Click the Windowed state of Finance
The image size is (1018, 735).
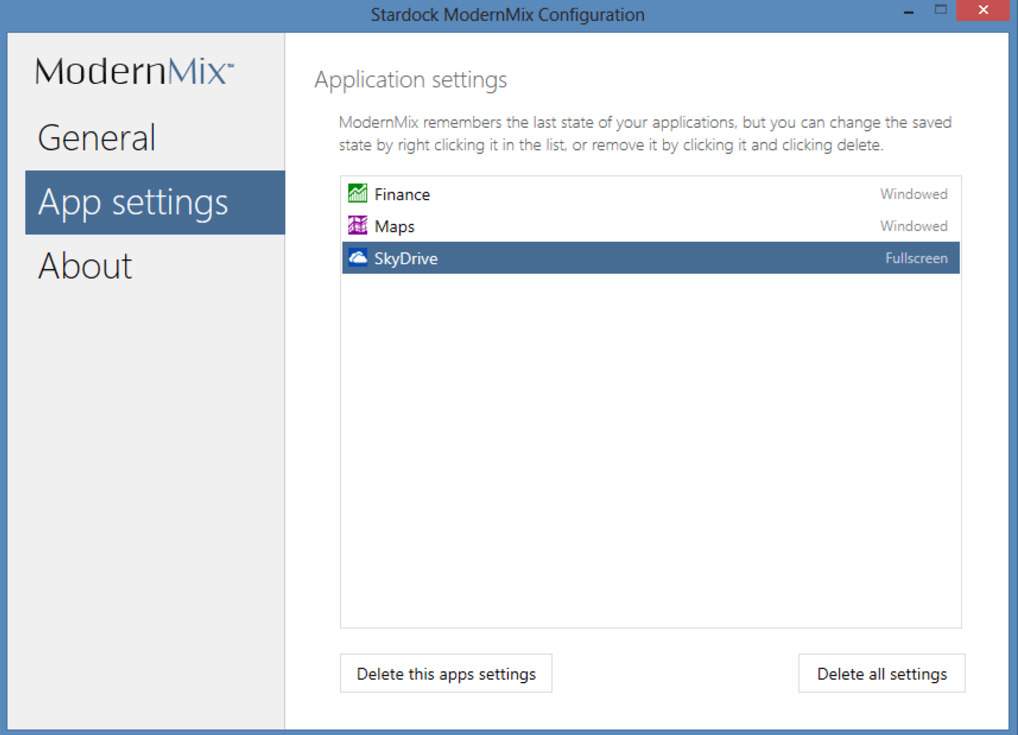click(913, 194)
